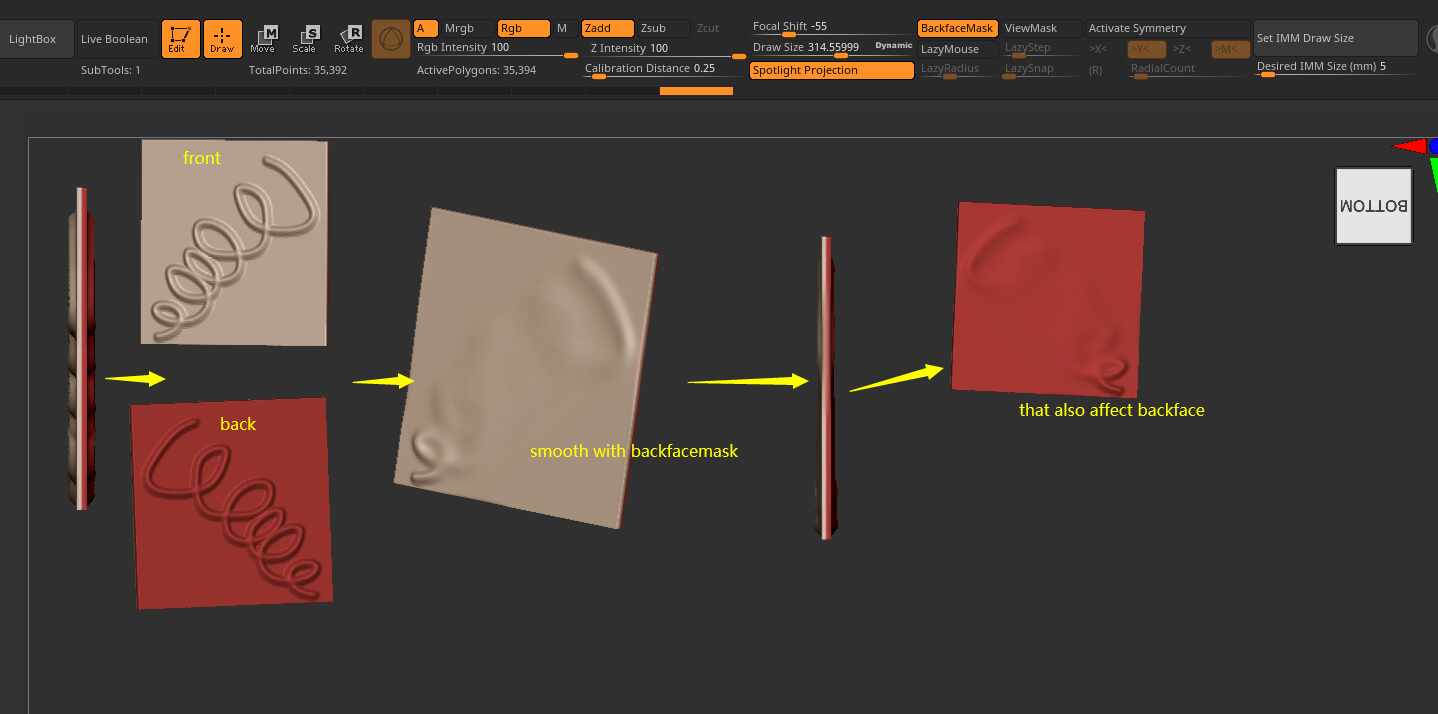This screenshot has height=714, width=1438.
Task: Click the LazyStep slider
Action: (x=1041, y=49)
